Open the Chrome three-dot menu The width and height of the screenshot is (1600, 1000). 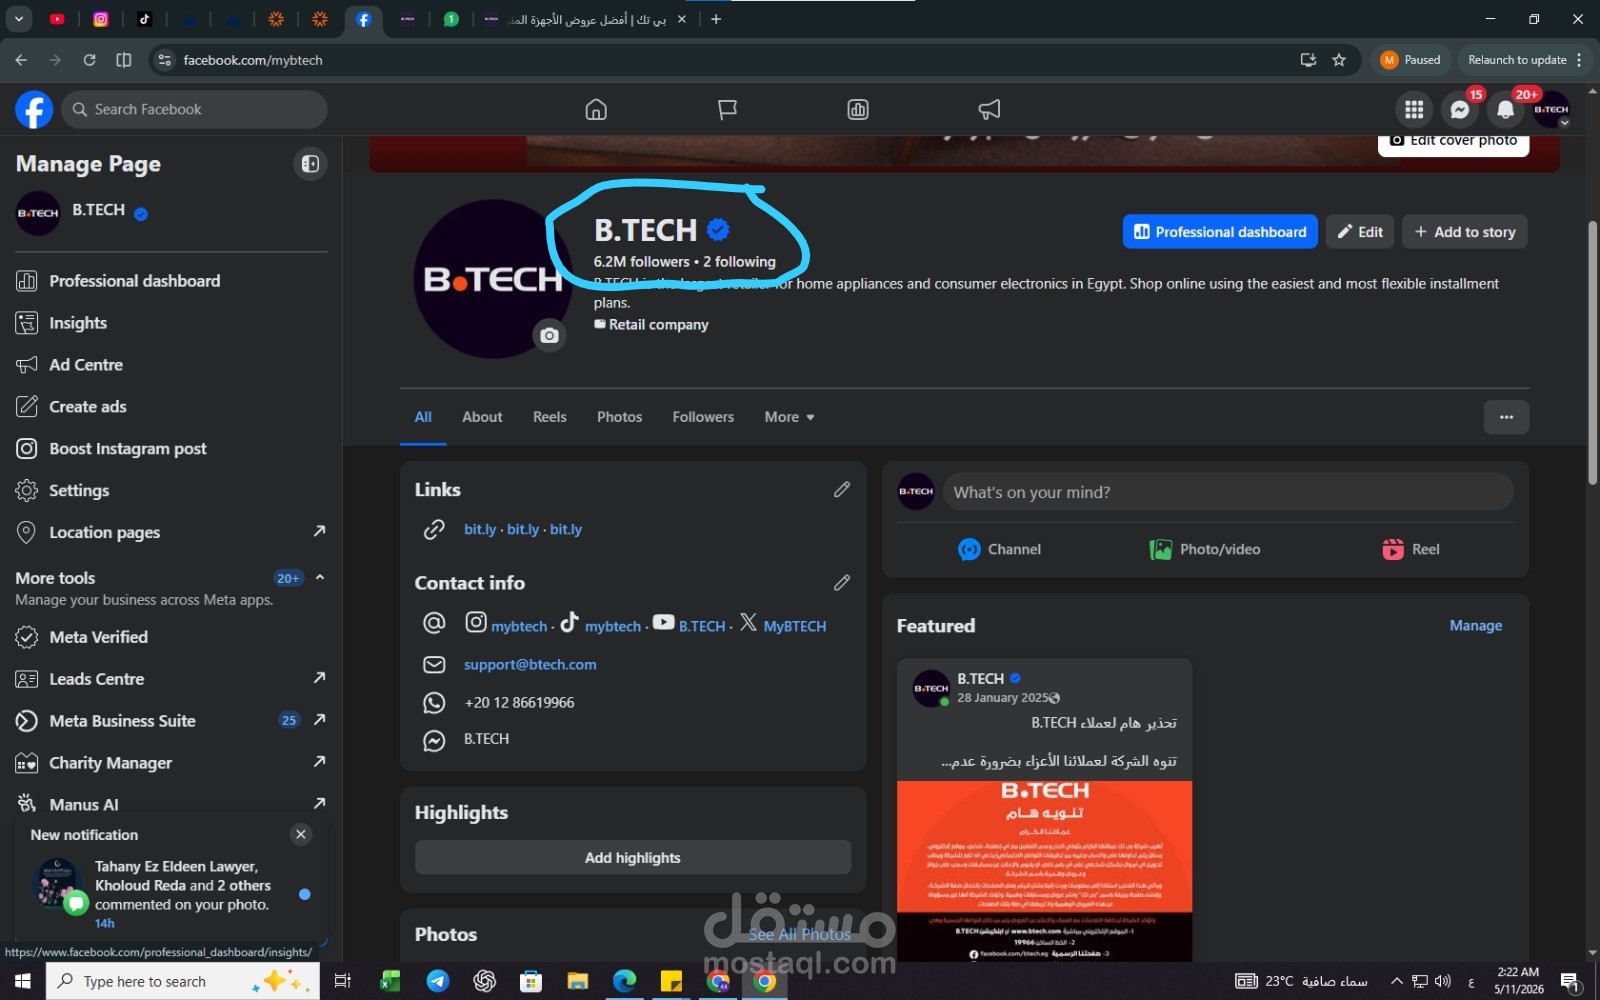(1580, 60)
